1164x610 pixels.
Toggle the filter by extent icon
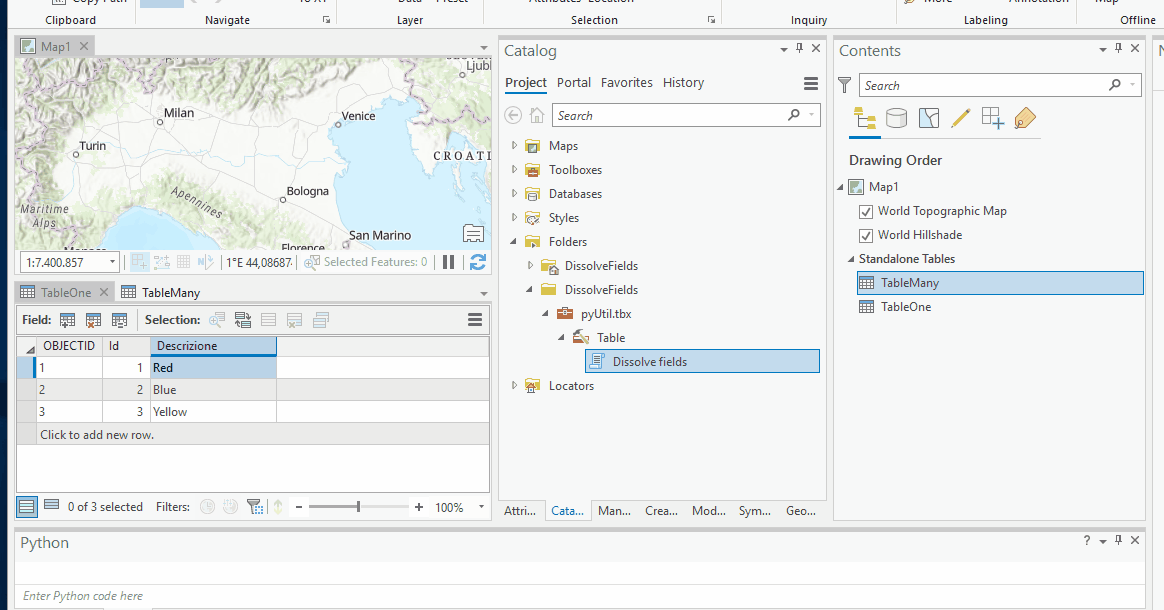click(x=255, y=507)
